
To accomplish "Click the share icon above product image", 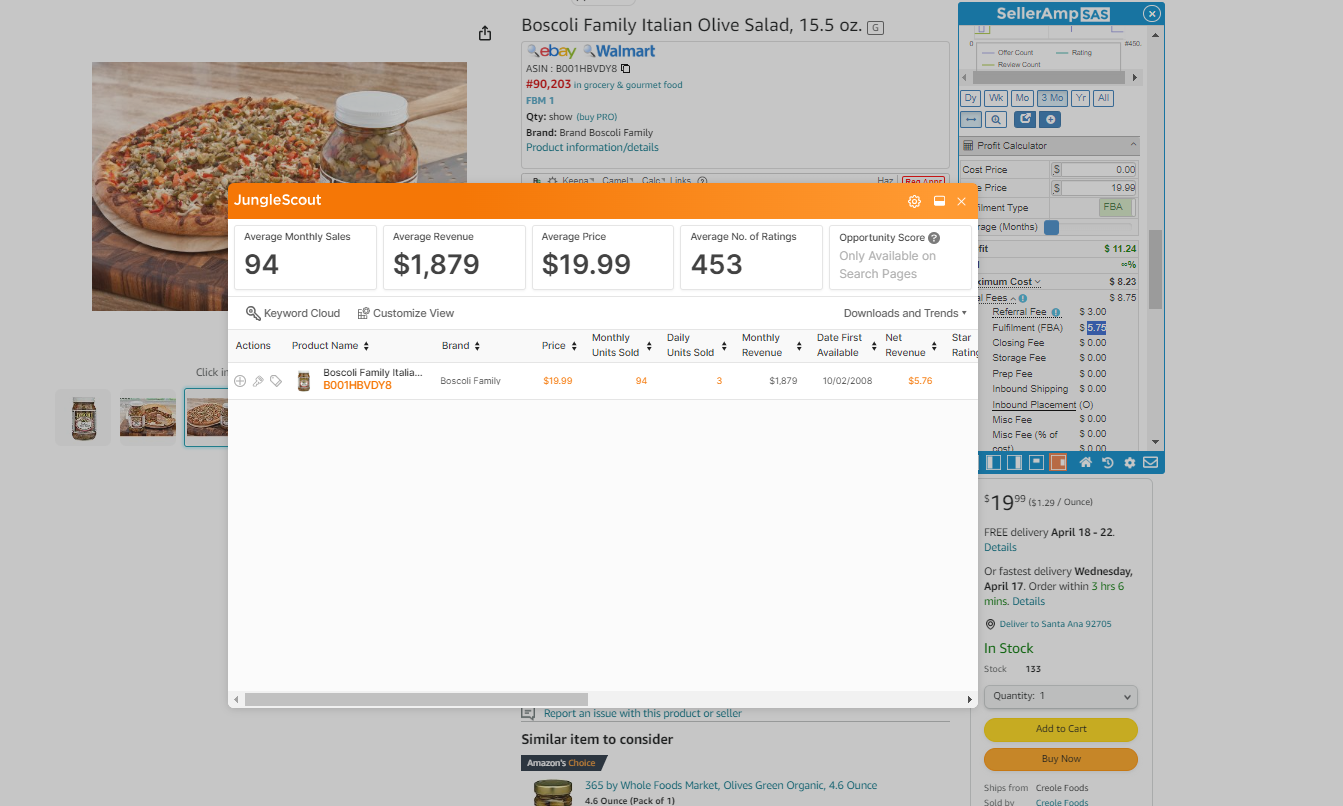I will pos(485,33).
